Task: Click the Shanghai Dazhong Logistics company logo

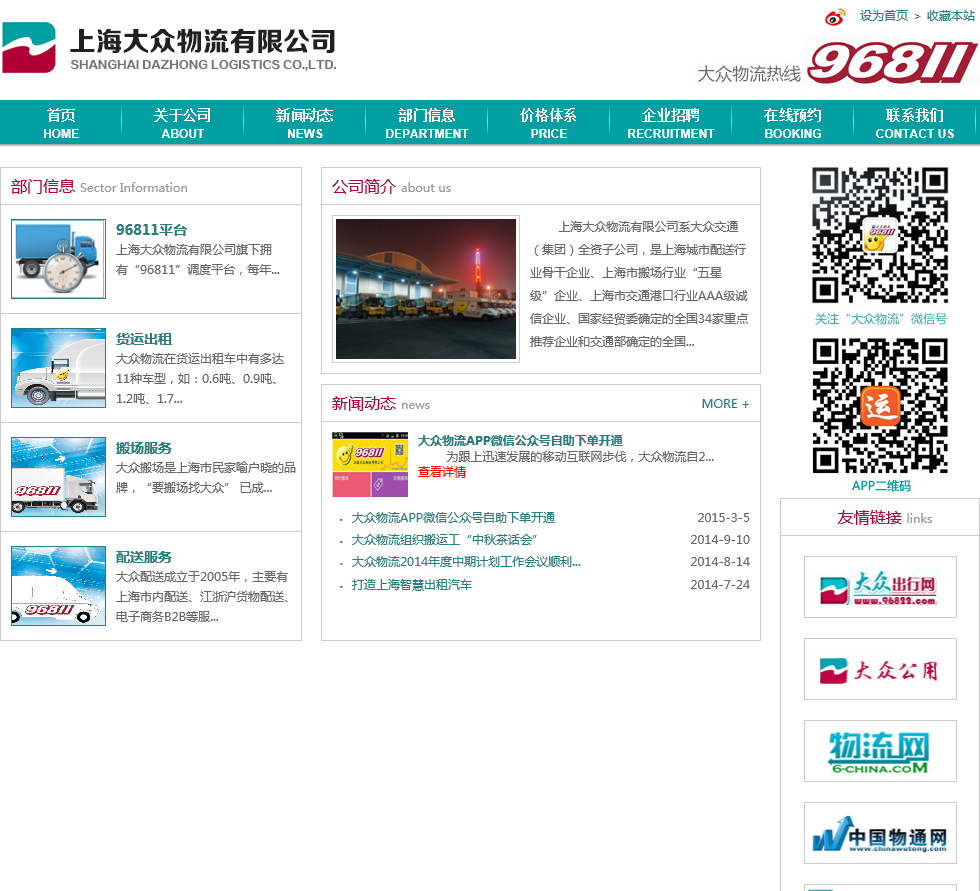Action: [x=169, y=48]
